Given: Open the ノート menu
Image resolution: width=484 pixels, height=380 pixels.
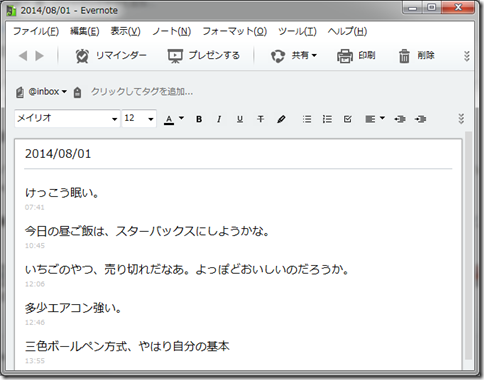Looking at the screenshot, I should click(x=171, y=31).
